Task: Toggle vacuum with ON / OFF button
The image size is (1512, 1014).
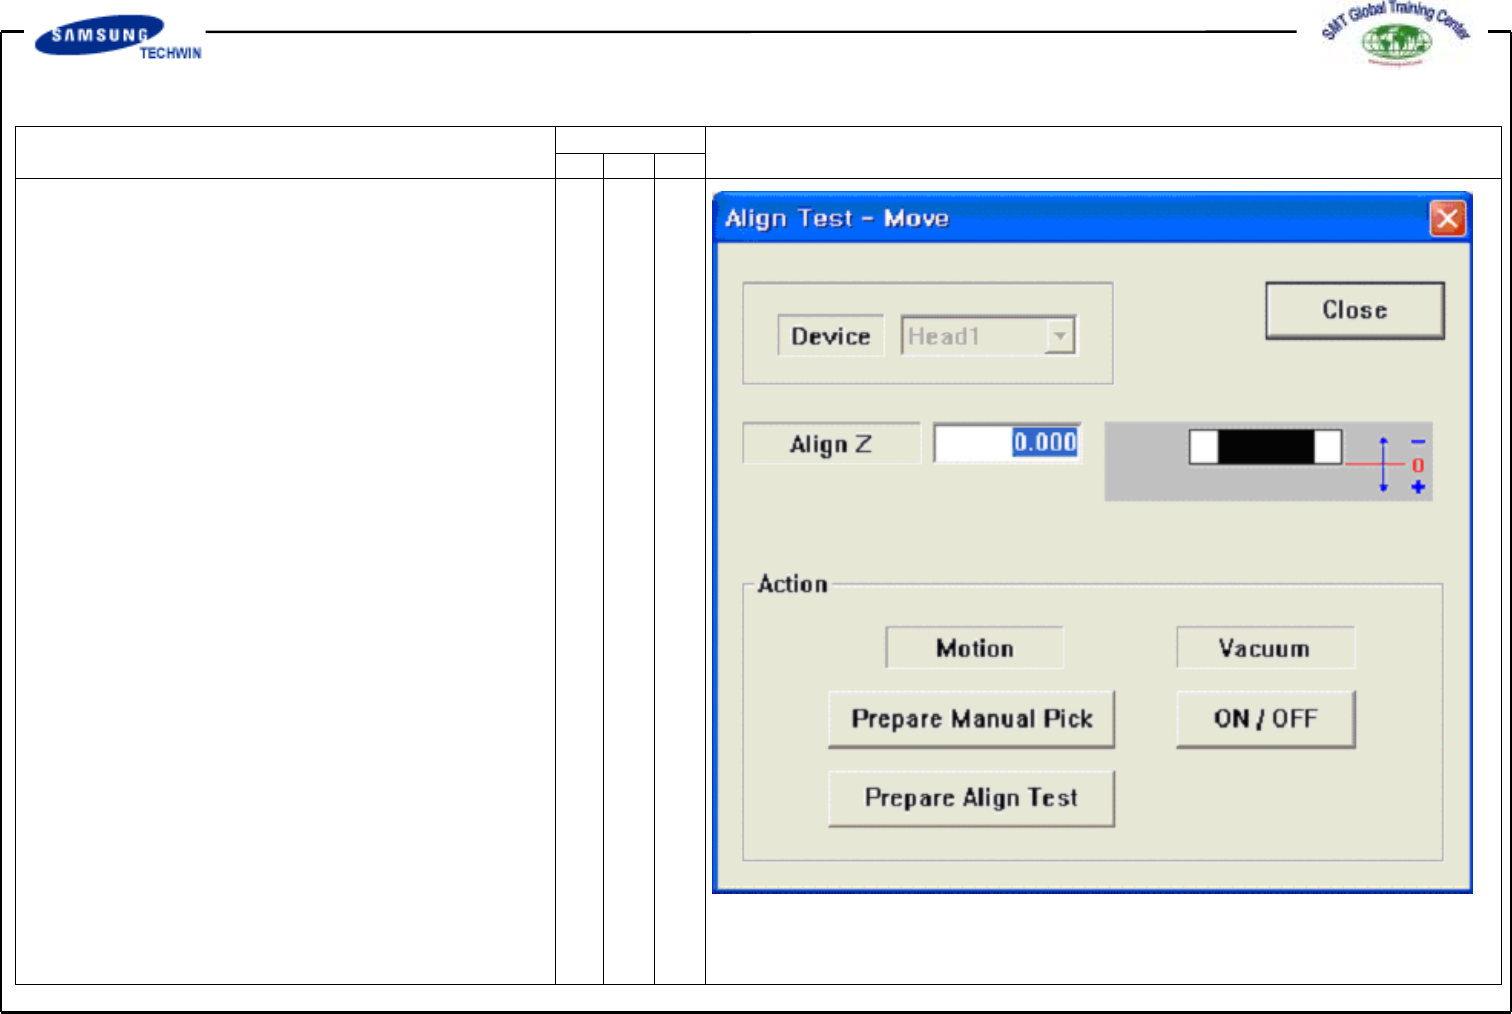Action: point(1266,719)
